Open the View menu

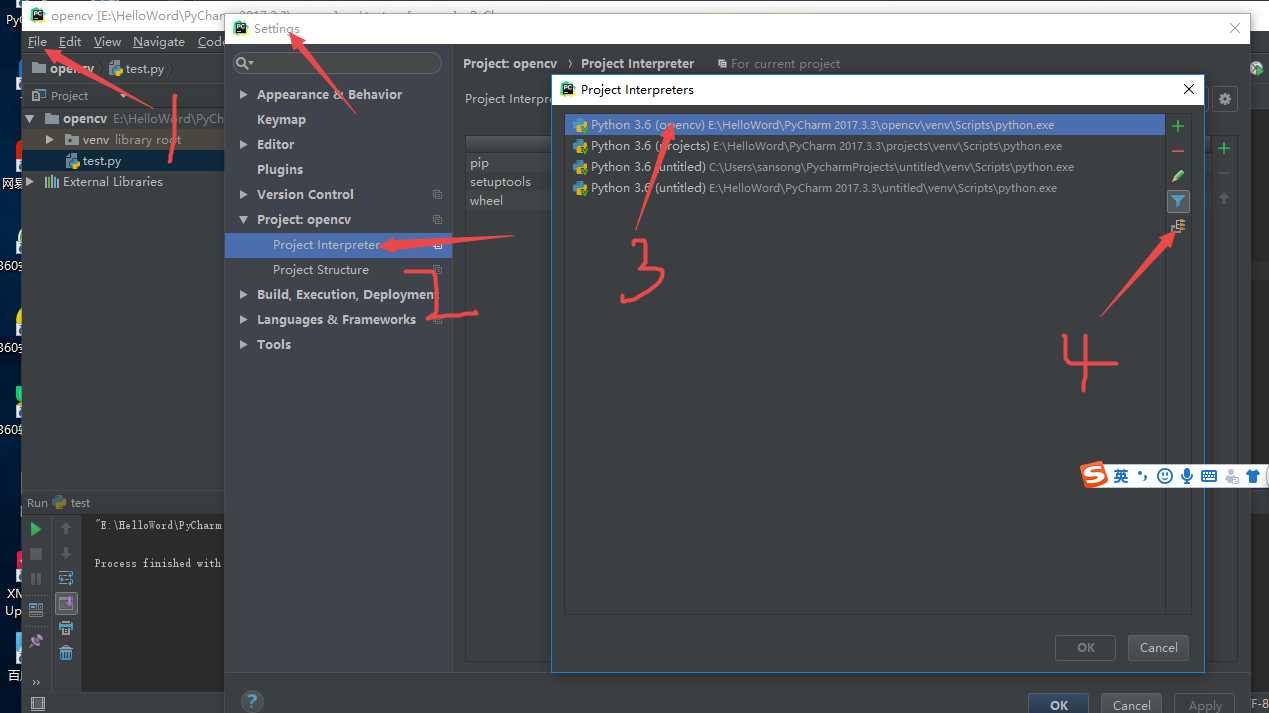107,41
